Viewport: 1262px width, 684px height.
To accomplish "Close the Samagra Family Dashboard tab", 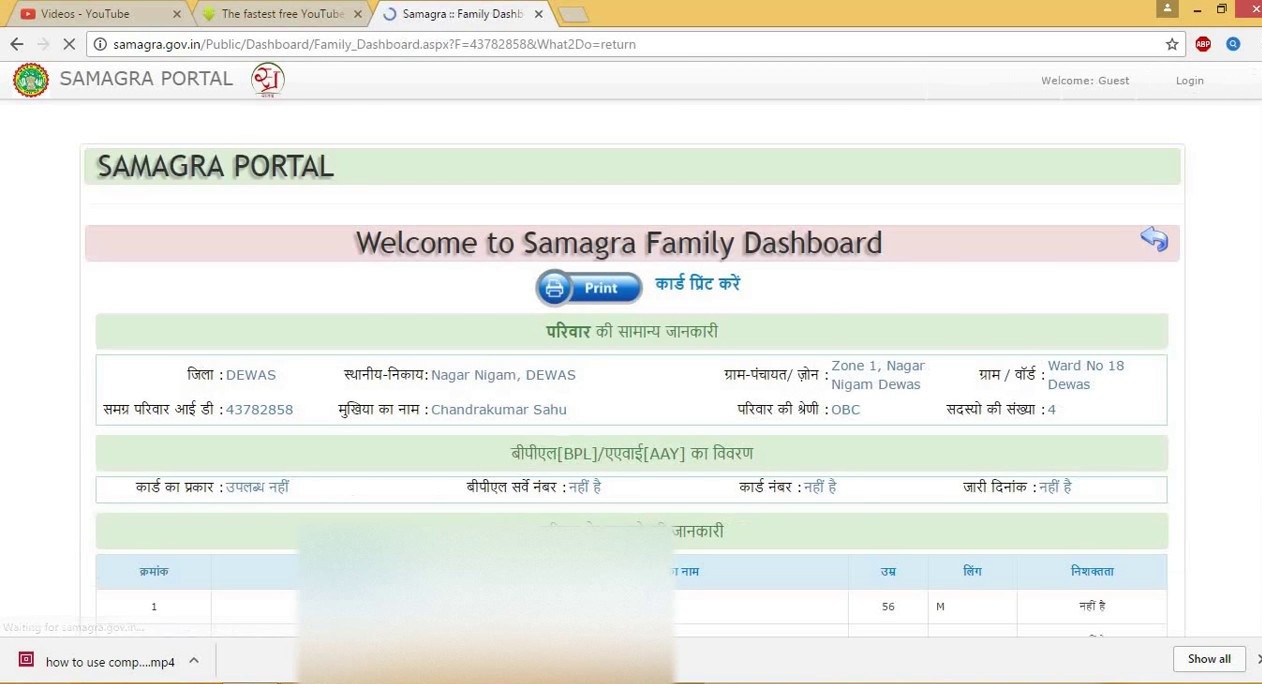I will [538, 14].
